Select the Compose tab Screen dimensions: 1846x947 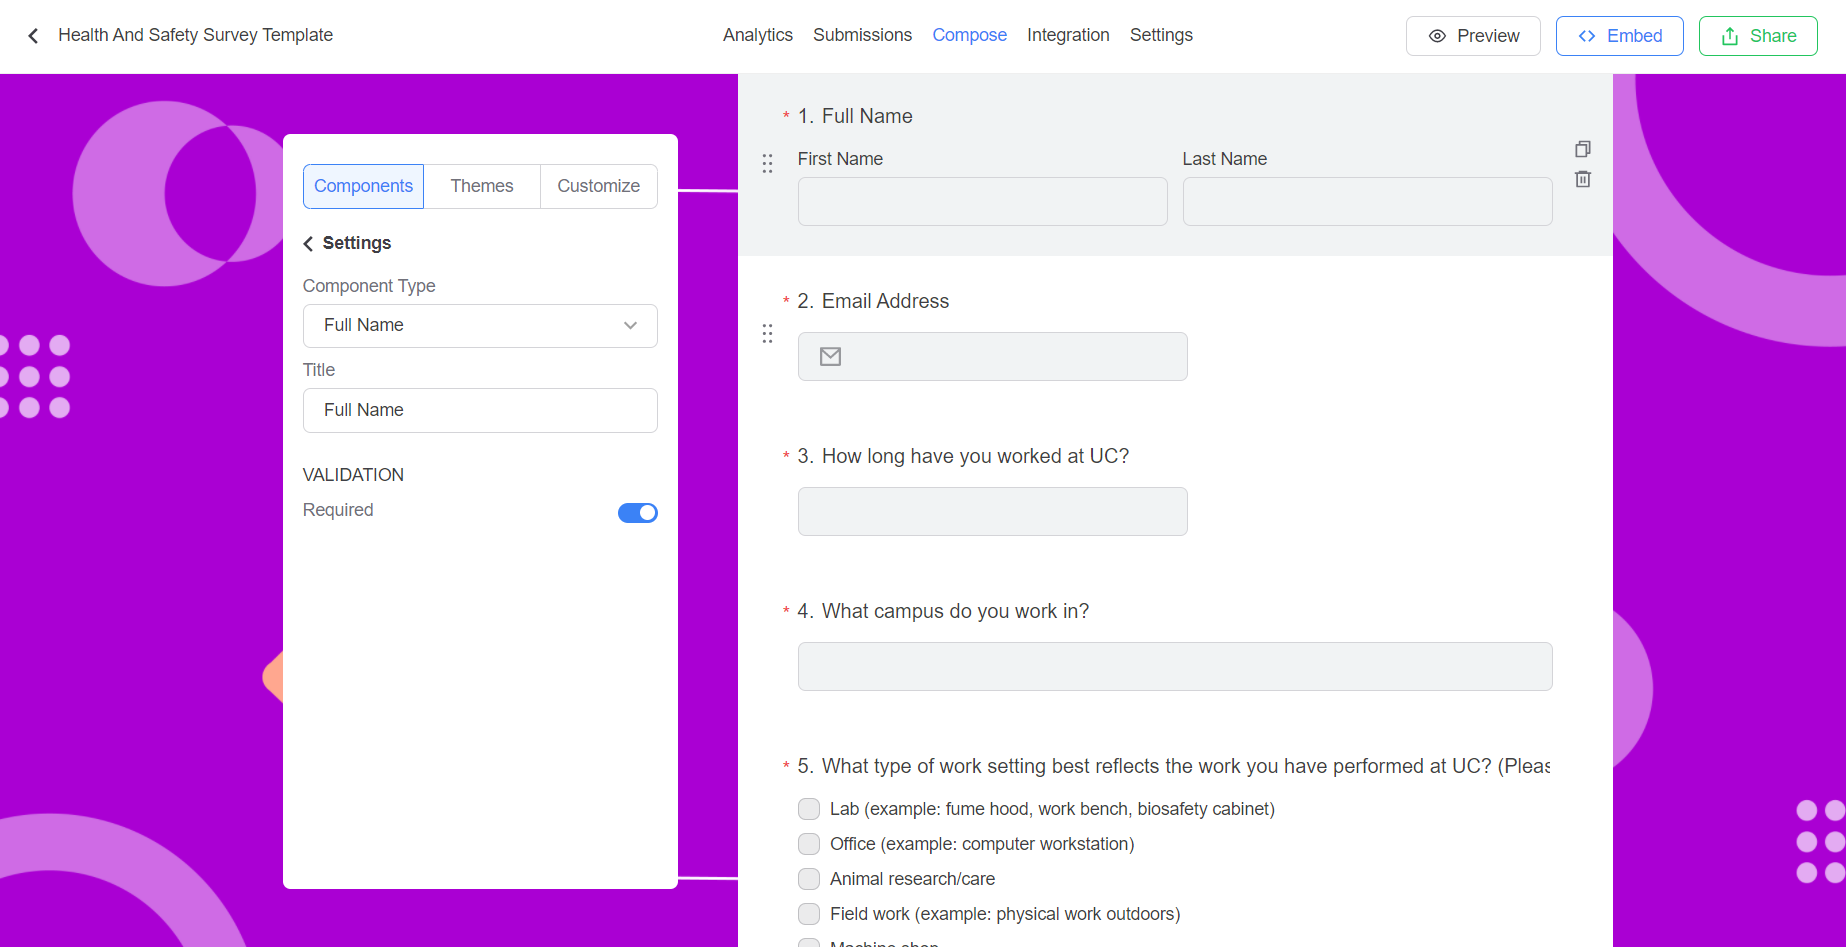pyautogui.click(x=969, y=35)
